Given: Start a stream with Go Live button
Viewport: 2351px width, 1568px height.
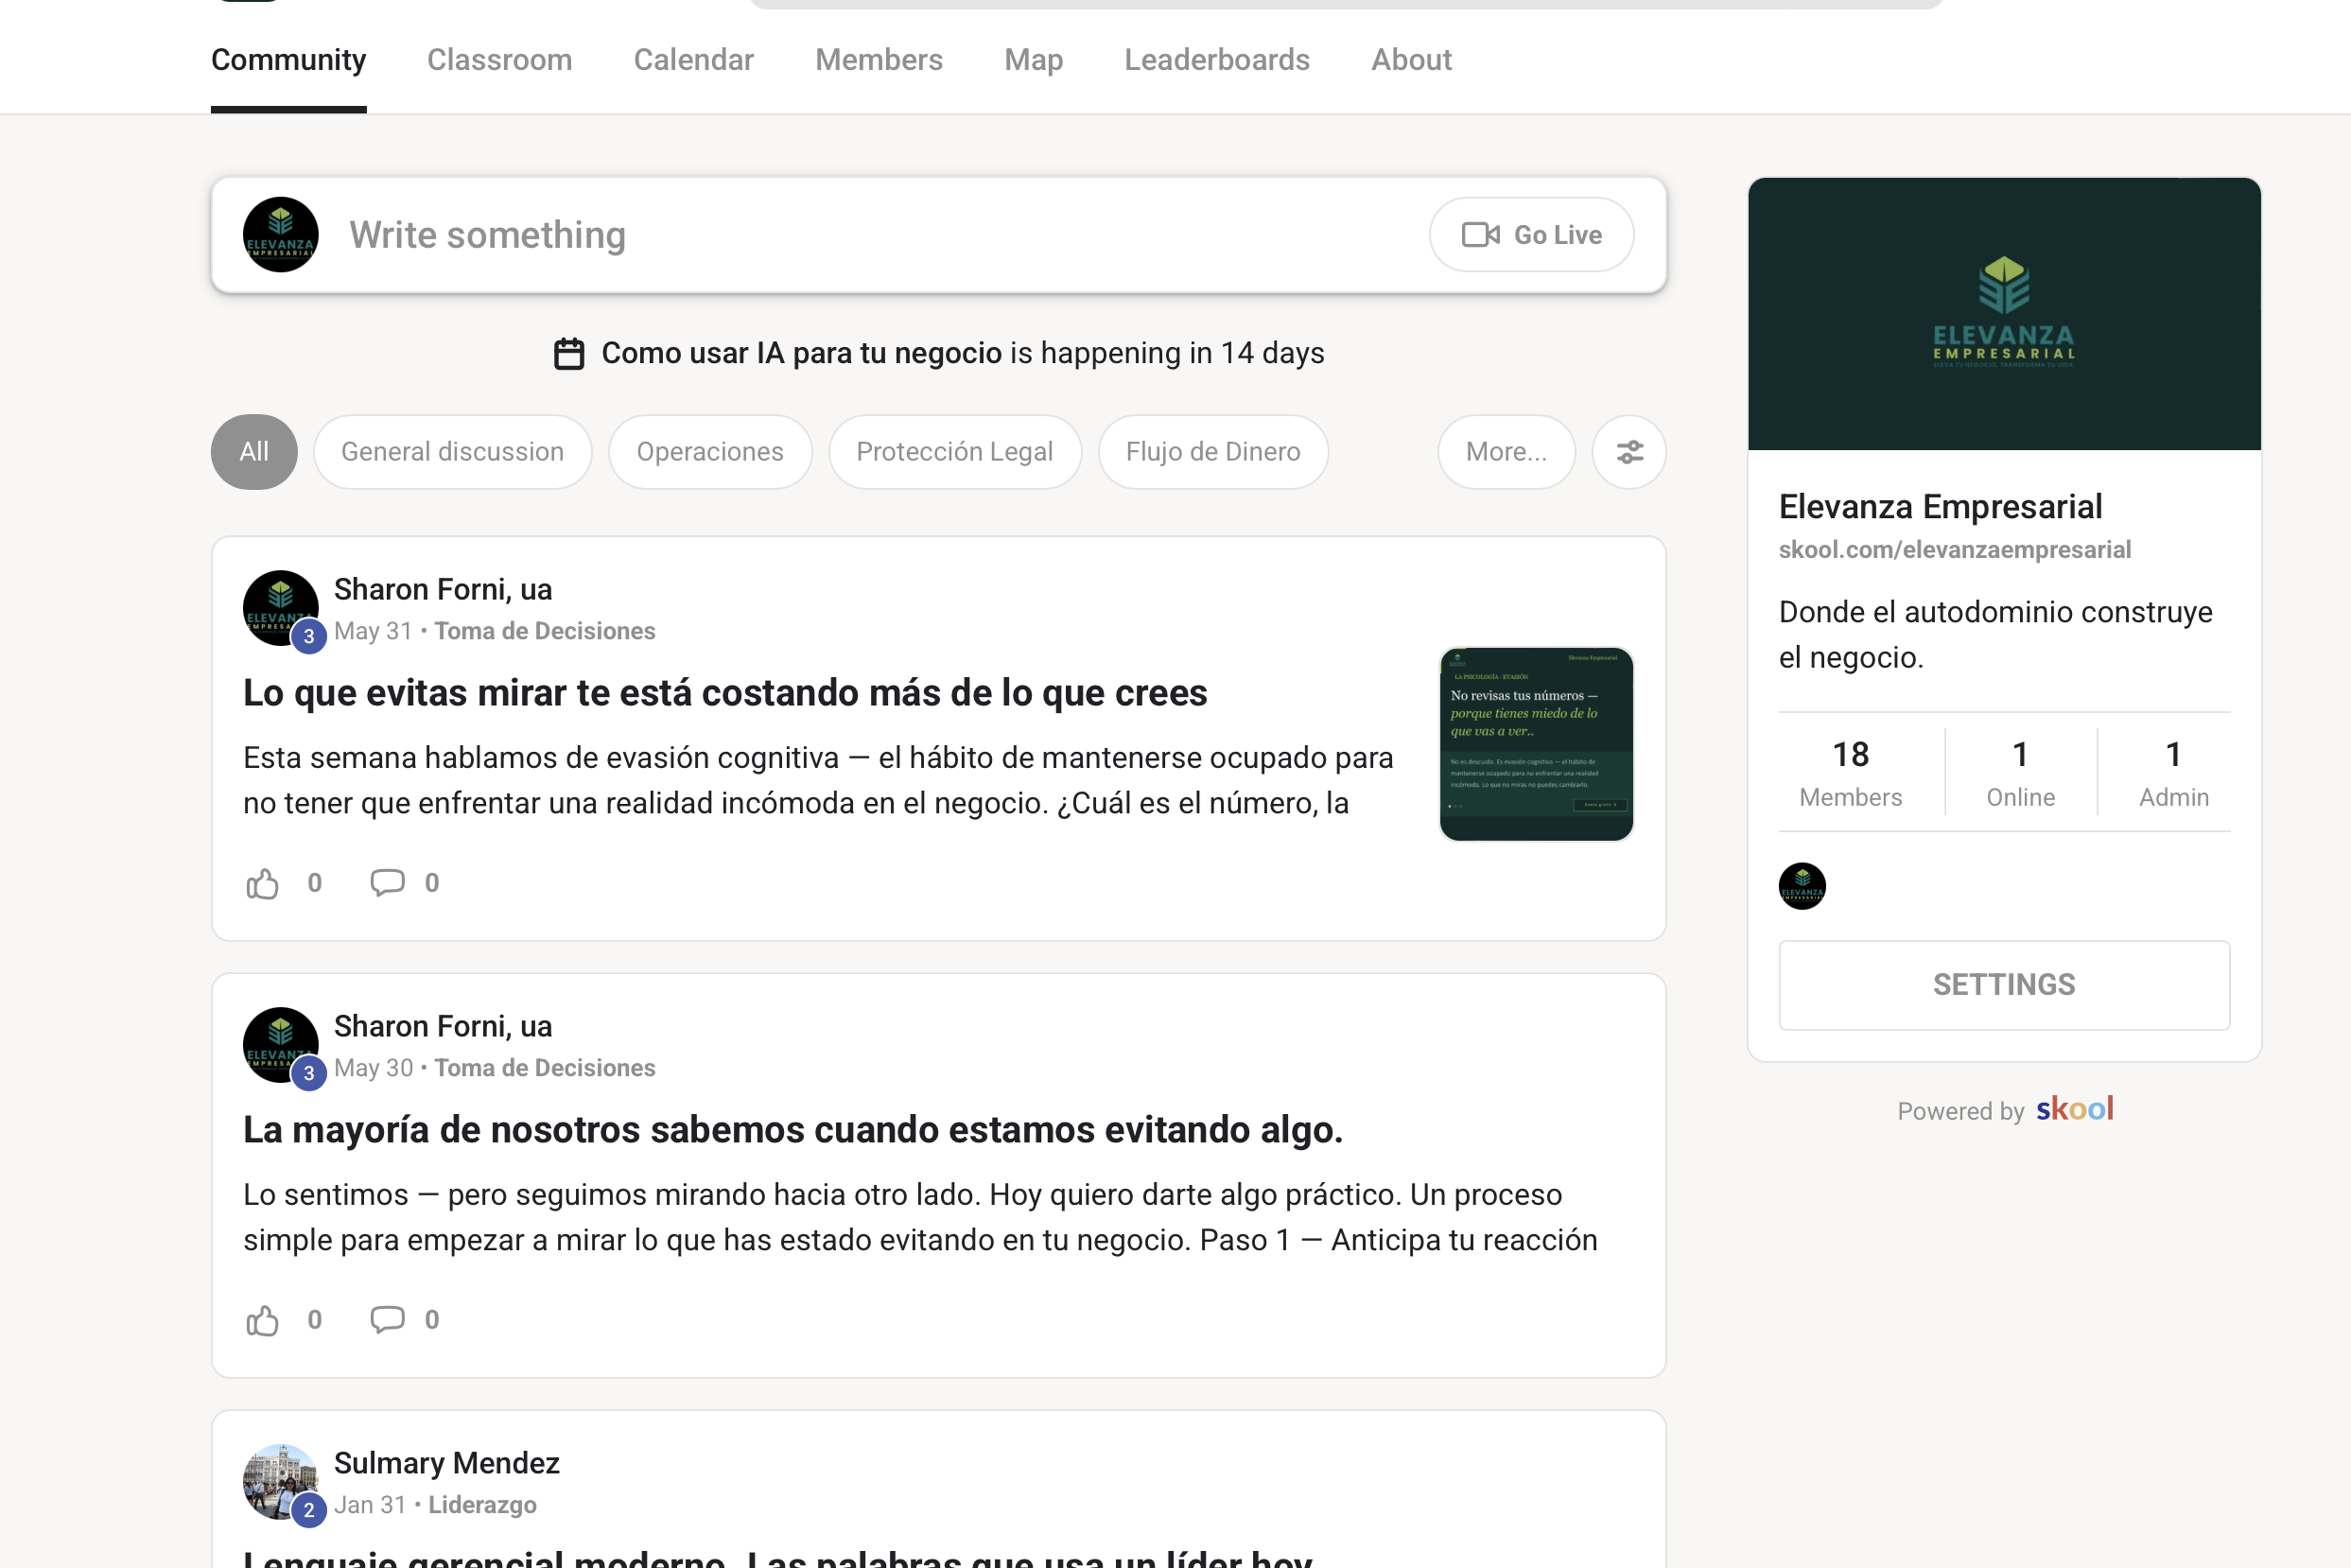Looking at the screenshot, I should 1531,235.
